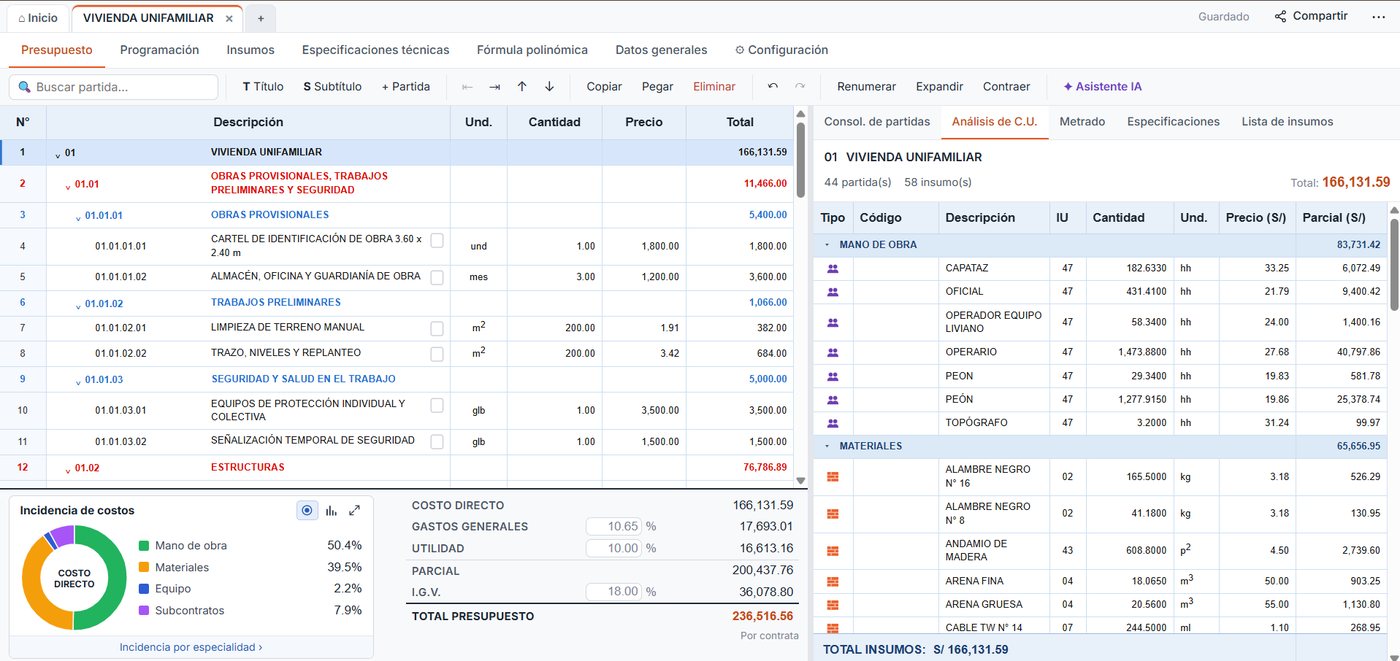Select donut chart view toggle
This screenshot has height=661, width=1400.
coord(307,510)
